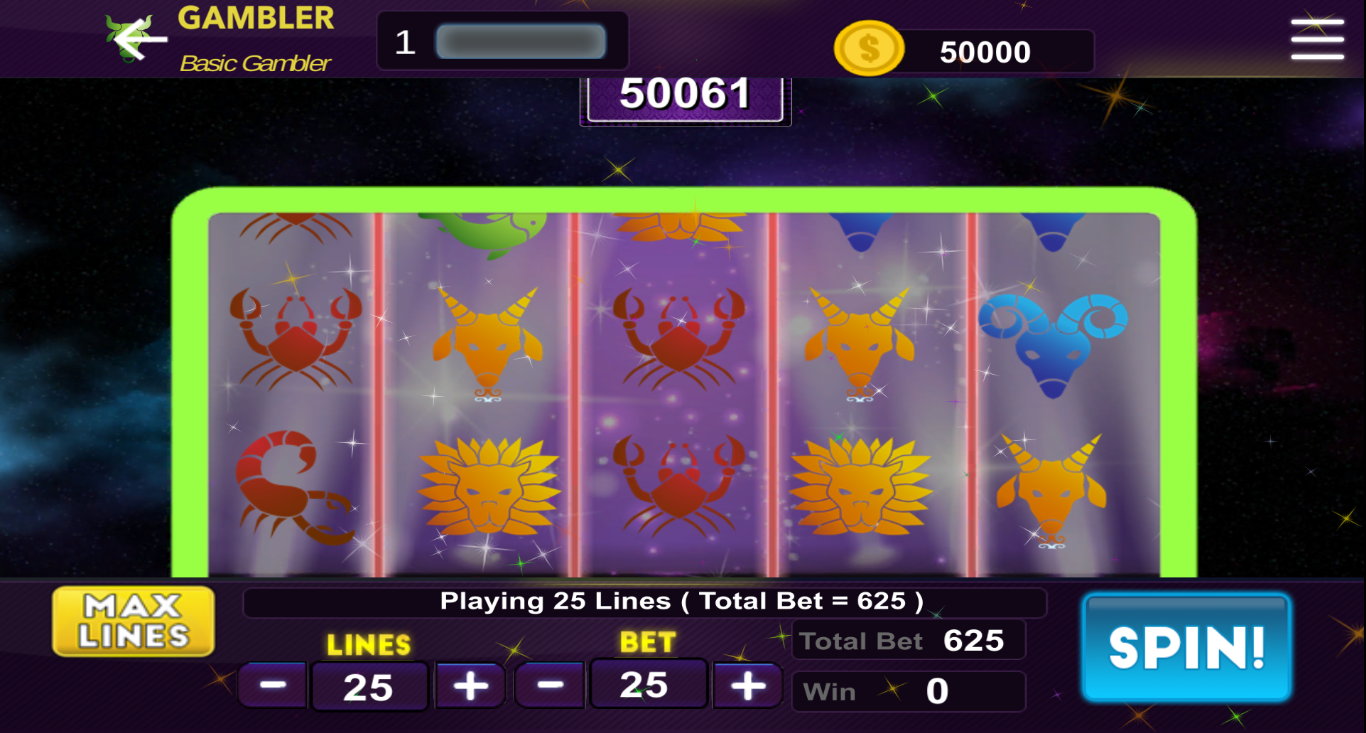Screen dimensions: 1366x733
Task: Decrease bet with the minus button
Action: click(549, 686)
